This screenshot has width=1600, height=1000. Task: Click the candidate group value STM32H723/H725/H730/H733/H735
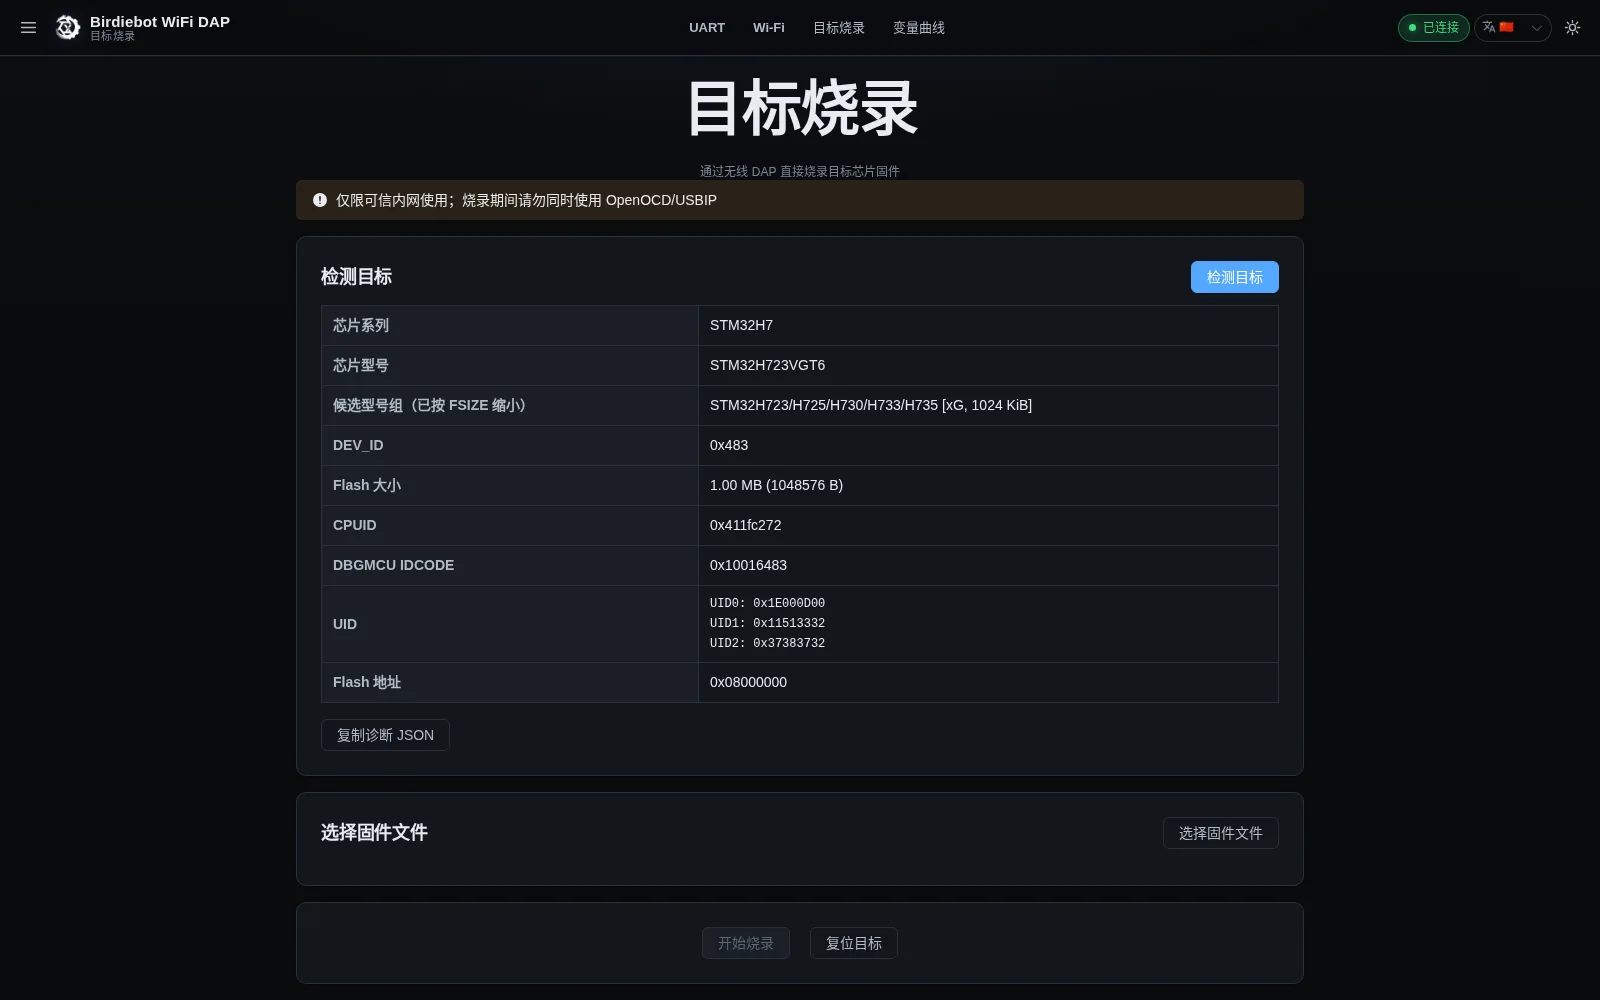[871, 405]
